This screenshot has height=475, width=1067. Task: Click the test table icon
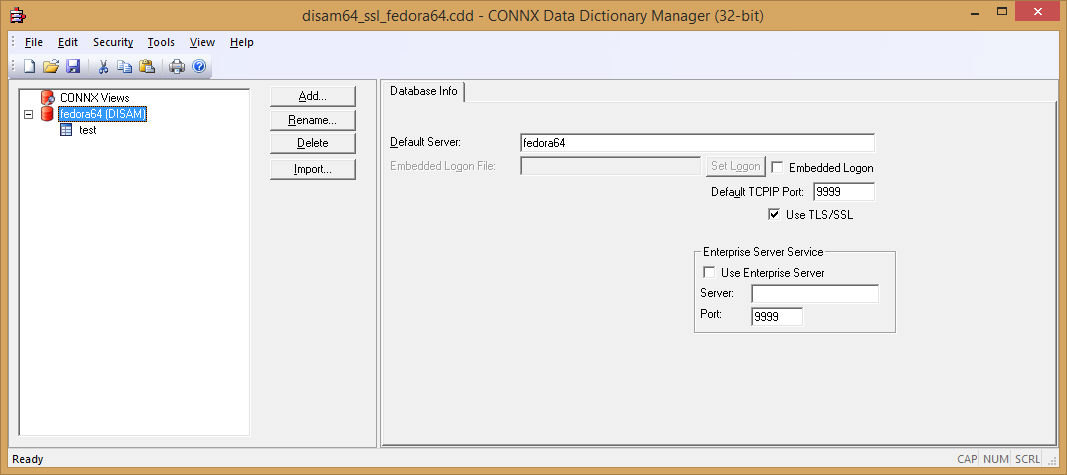(x=66, y=130)
